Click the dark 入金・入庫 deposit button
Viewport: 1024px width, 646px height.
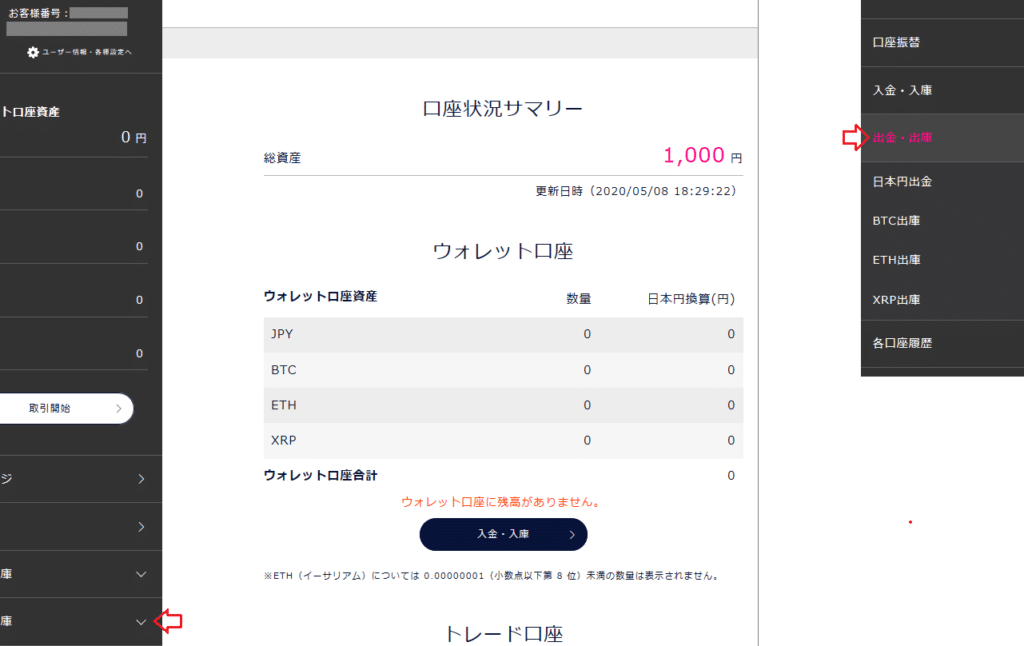[x=503, y=534]
